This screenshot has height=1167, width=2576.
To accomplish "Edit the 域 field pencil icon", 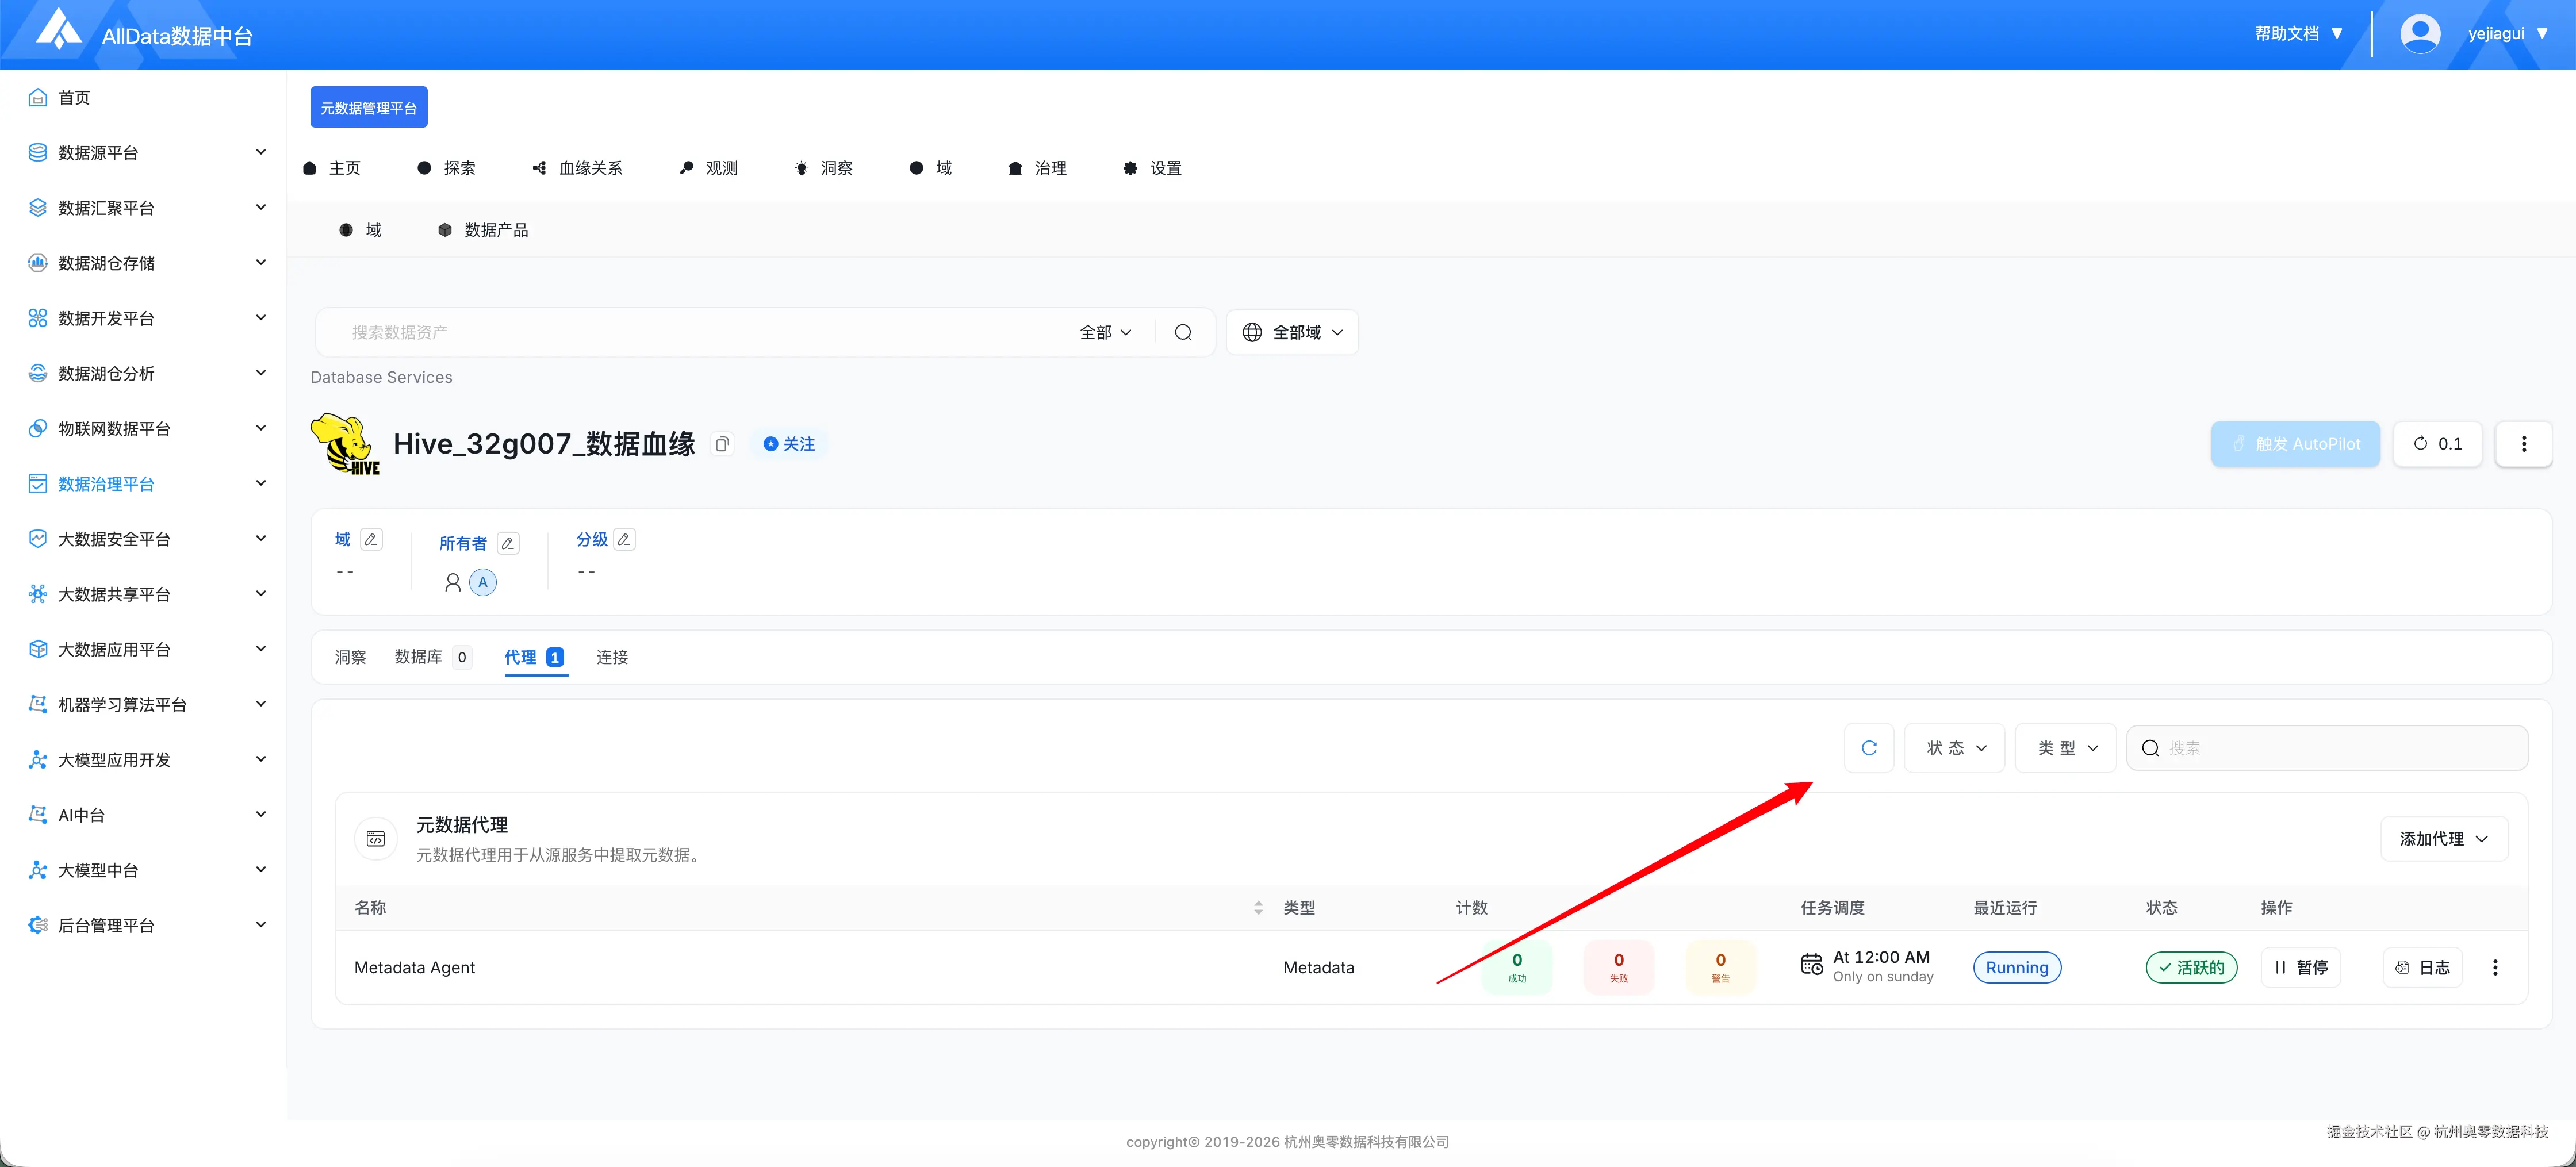I will point(371,539).
